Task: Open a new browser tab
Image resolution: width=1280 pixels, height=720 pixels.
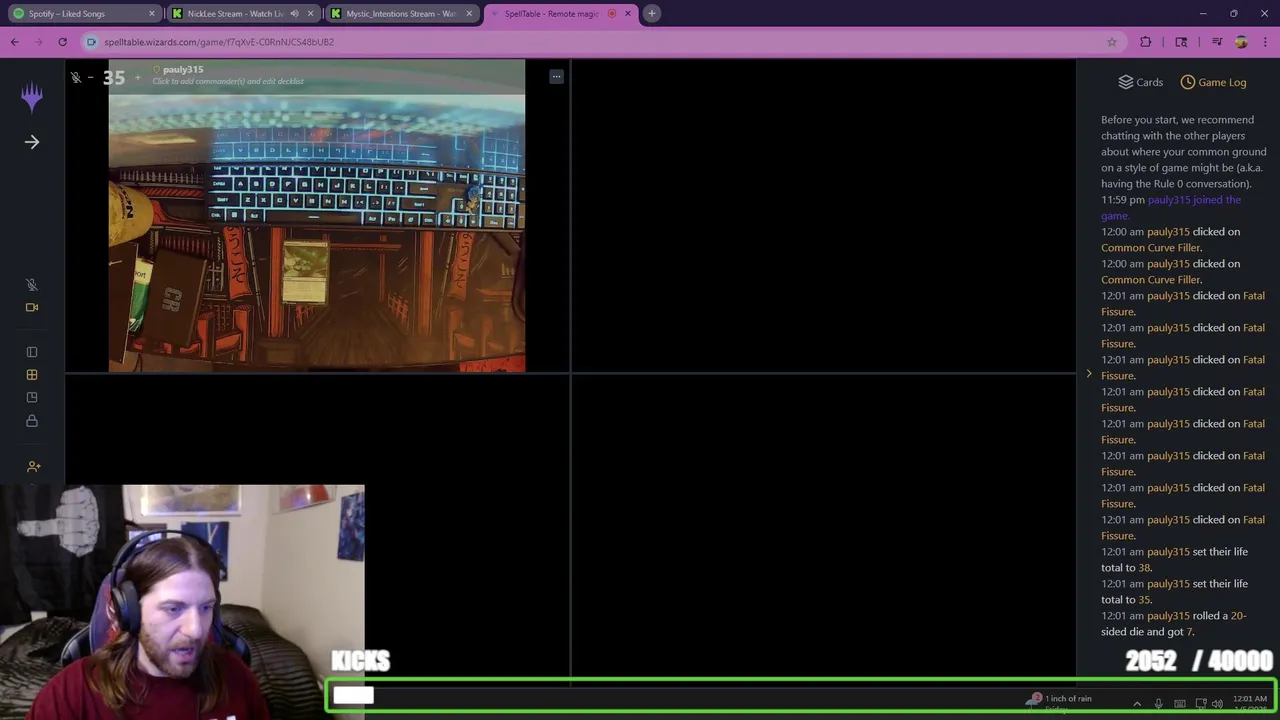Action: pos(652,14)
